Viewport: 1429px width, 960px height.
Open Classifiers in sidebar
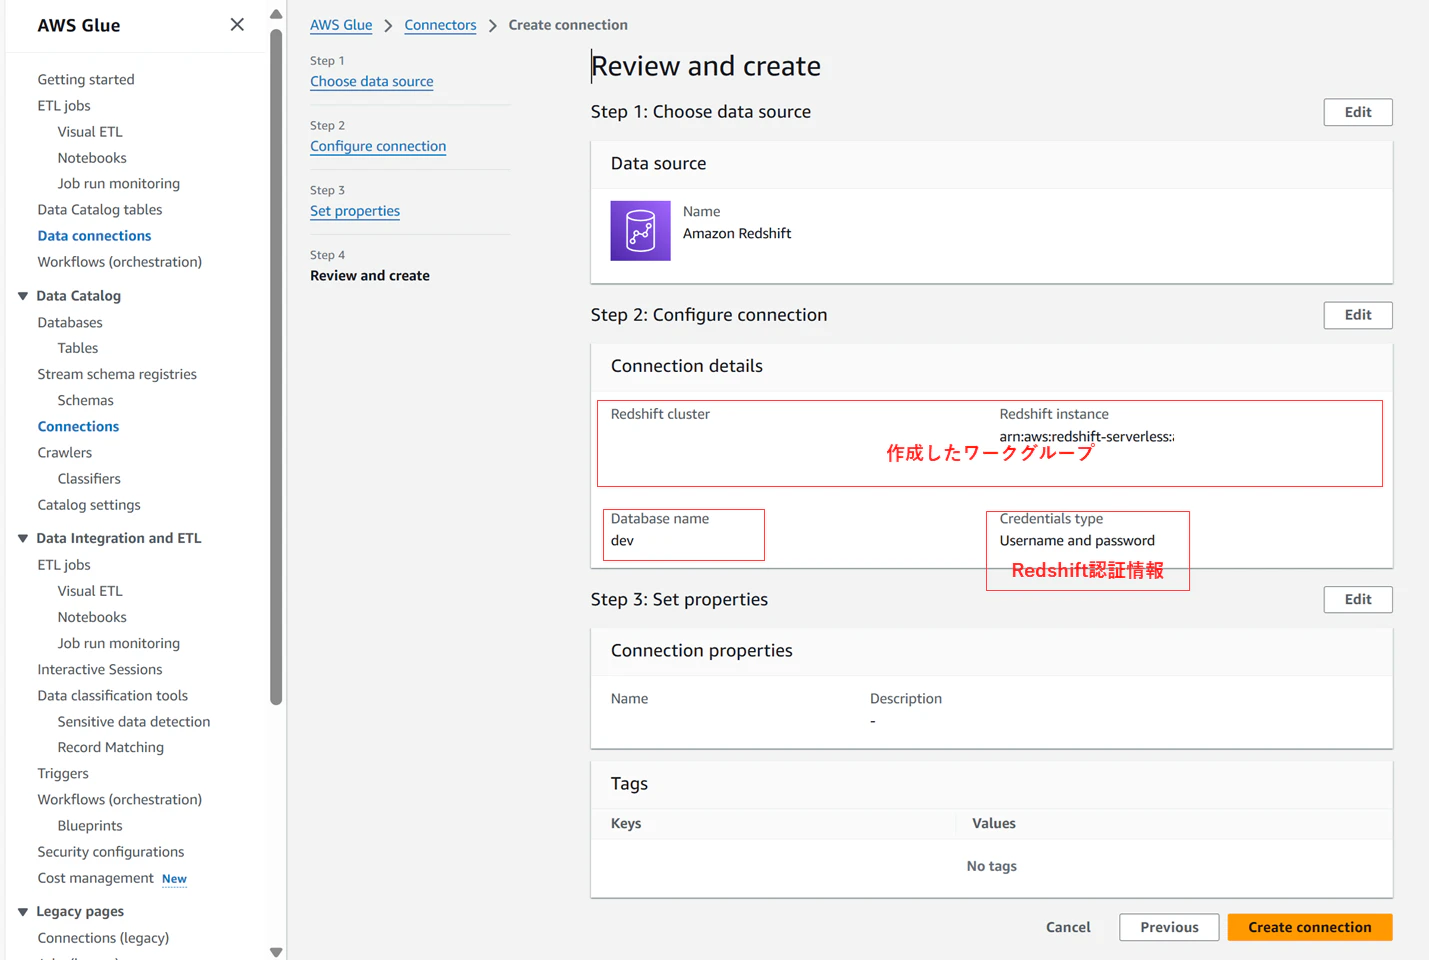[89, 478]
